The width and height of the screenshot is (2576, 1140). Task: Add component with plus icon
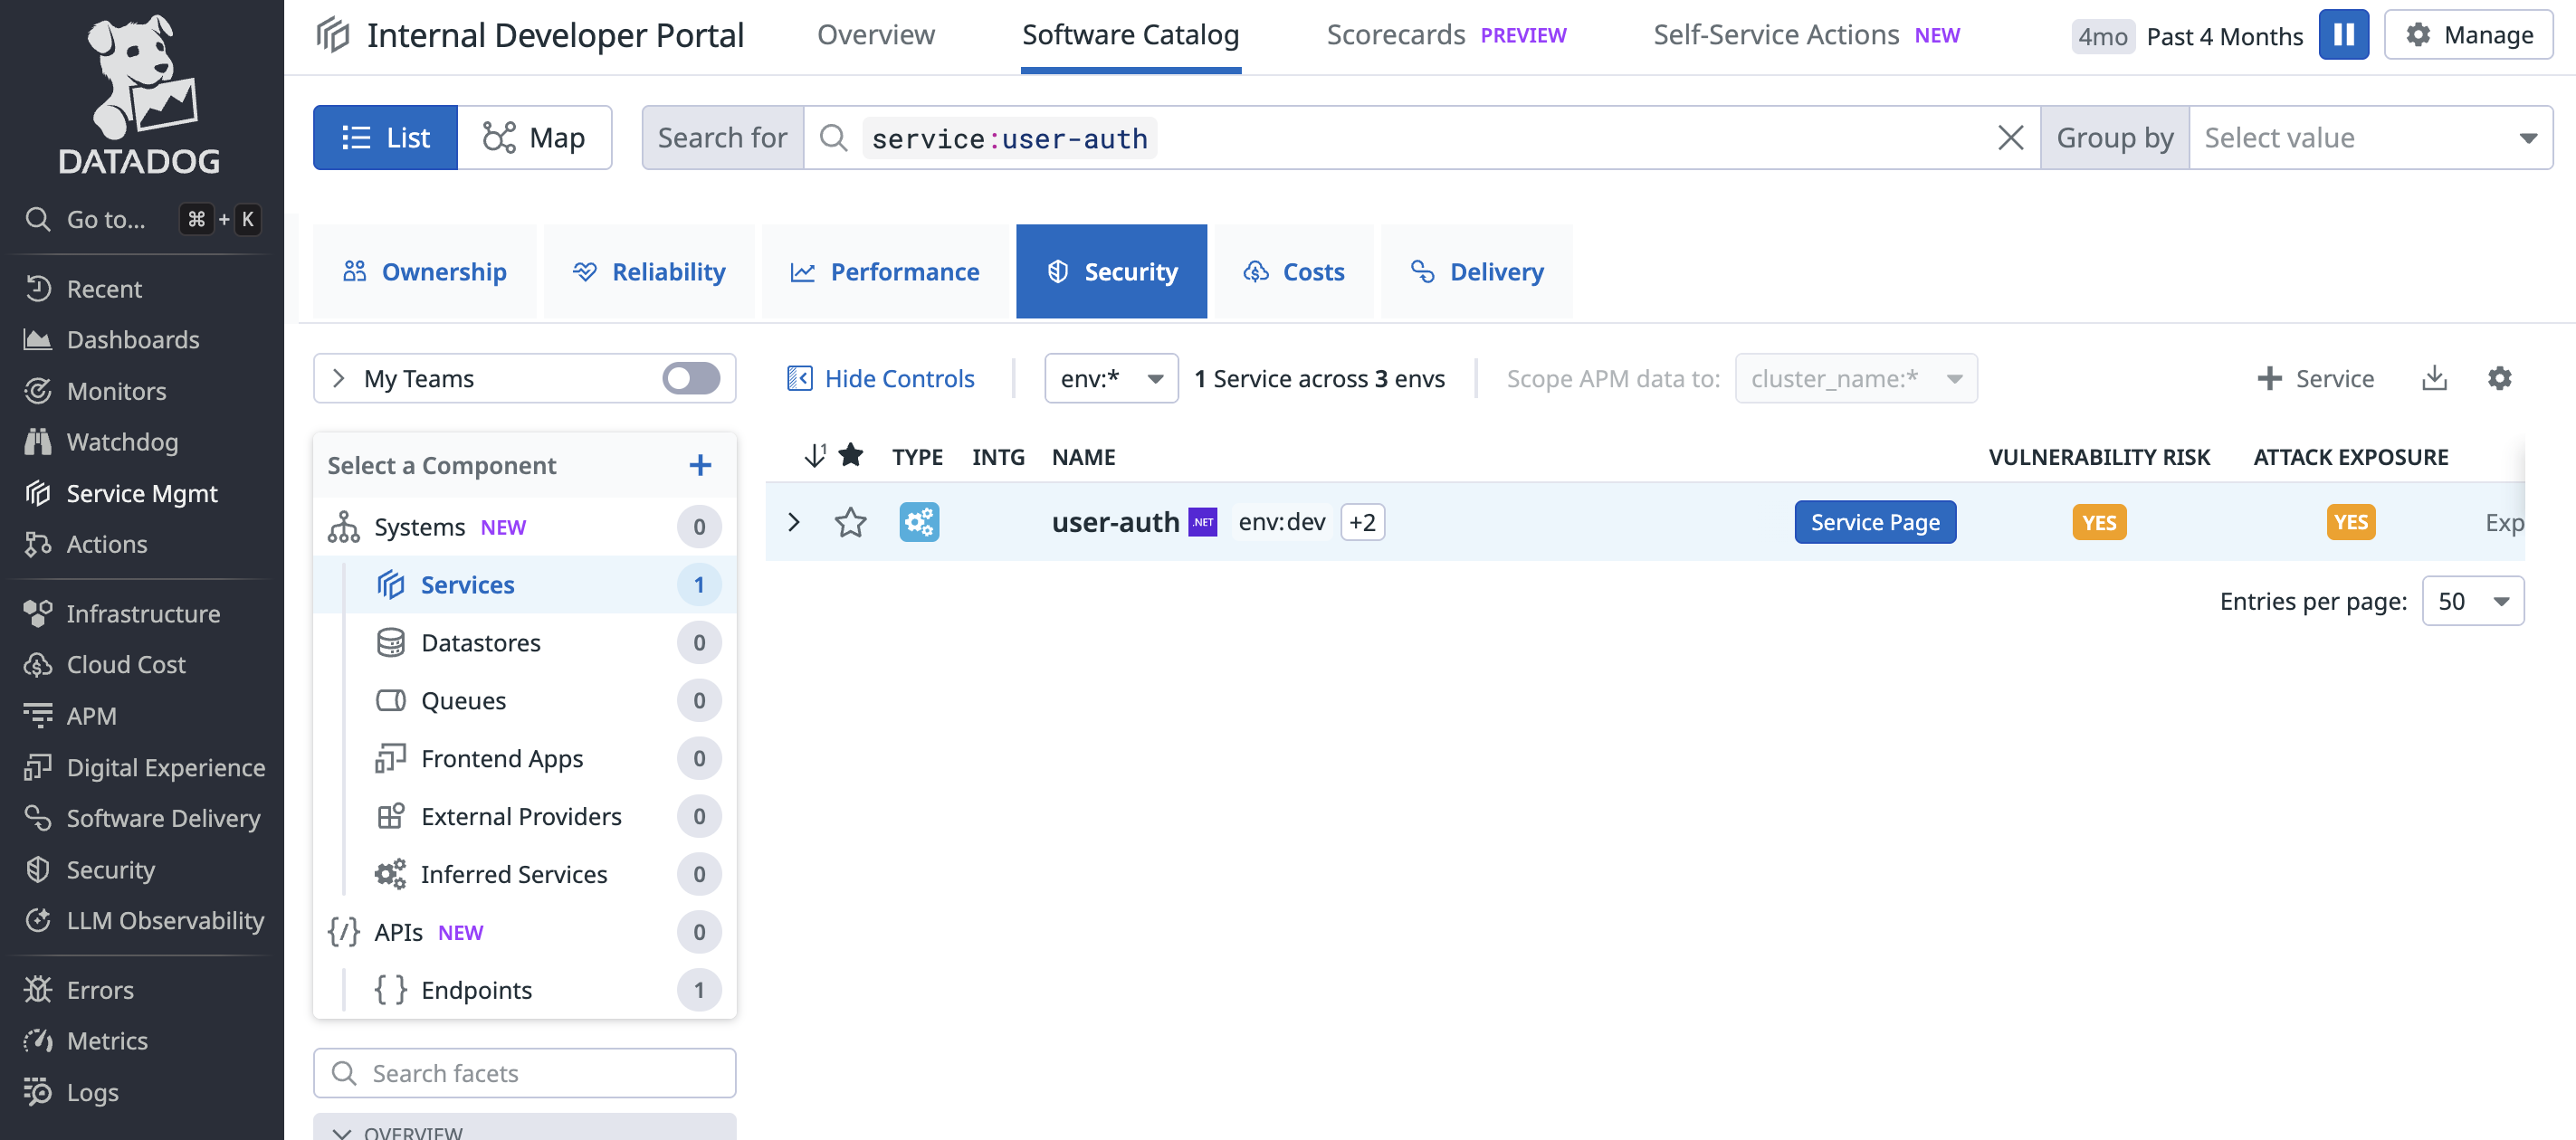[700, 465]
